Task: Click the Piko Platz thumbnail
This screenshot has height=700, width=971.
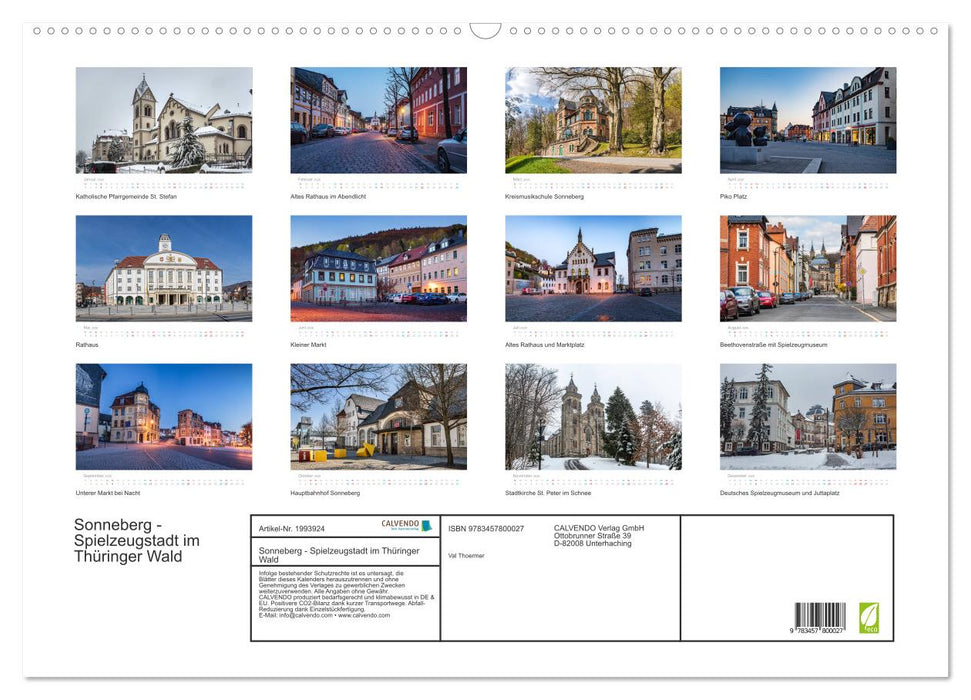Action: 808,120
